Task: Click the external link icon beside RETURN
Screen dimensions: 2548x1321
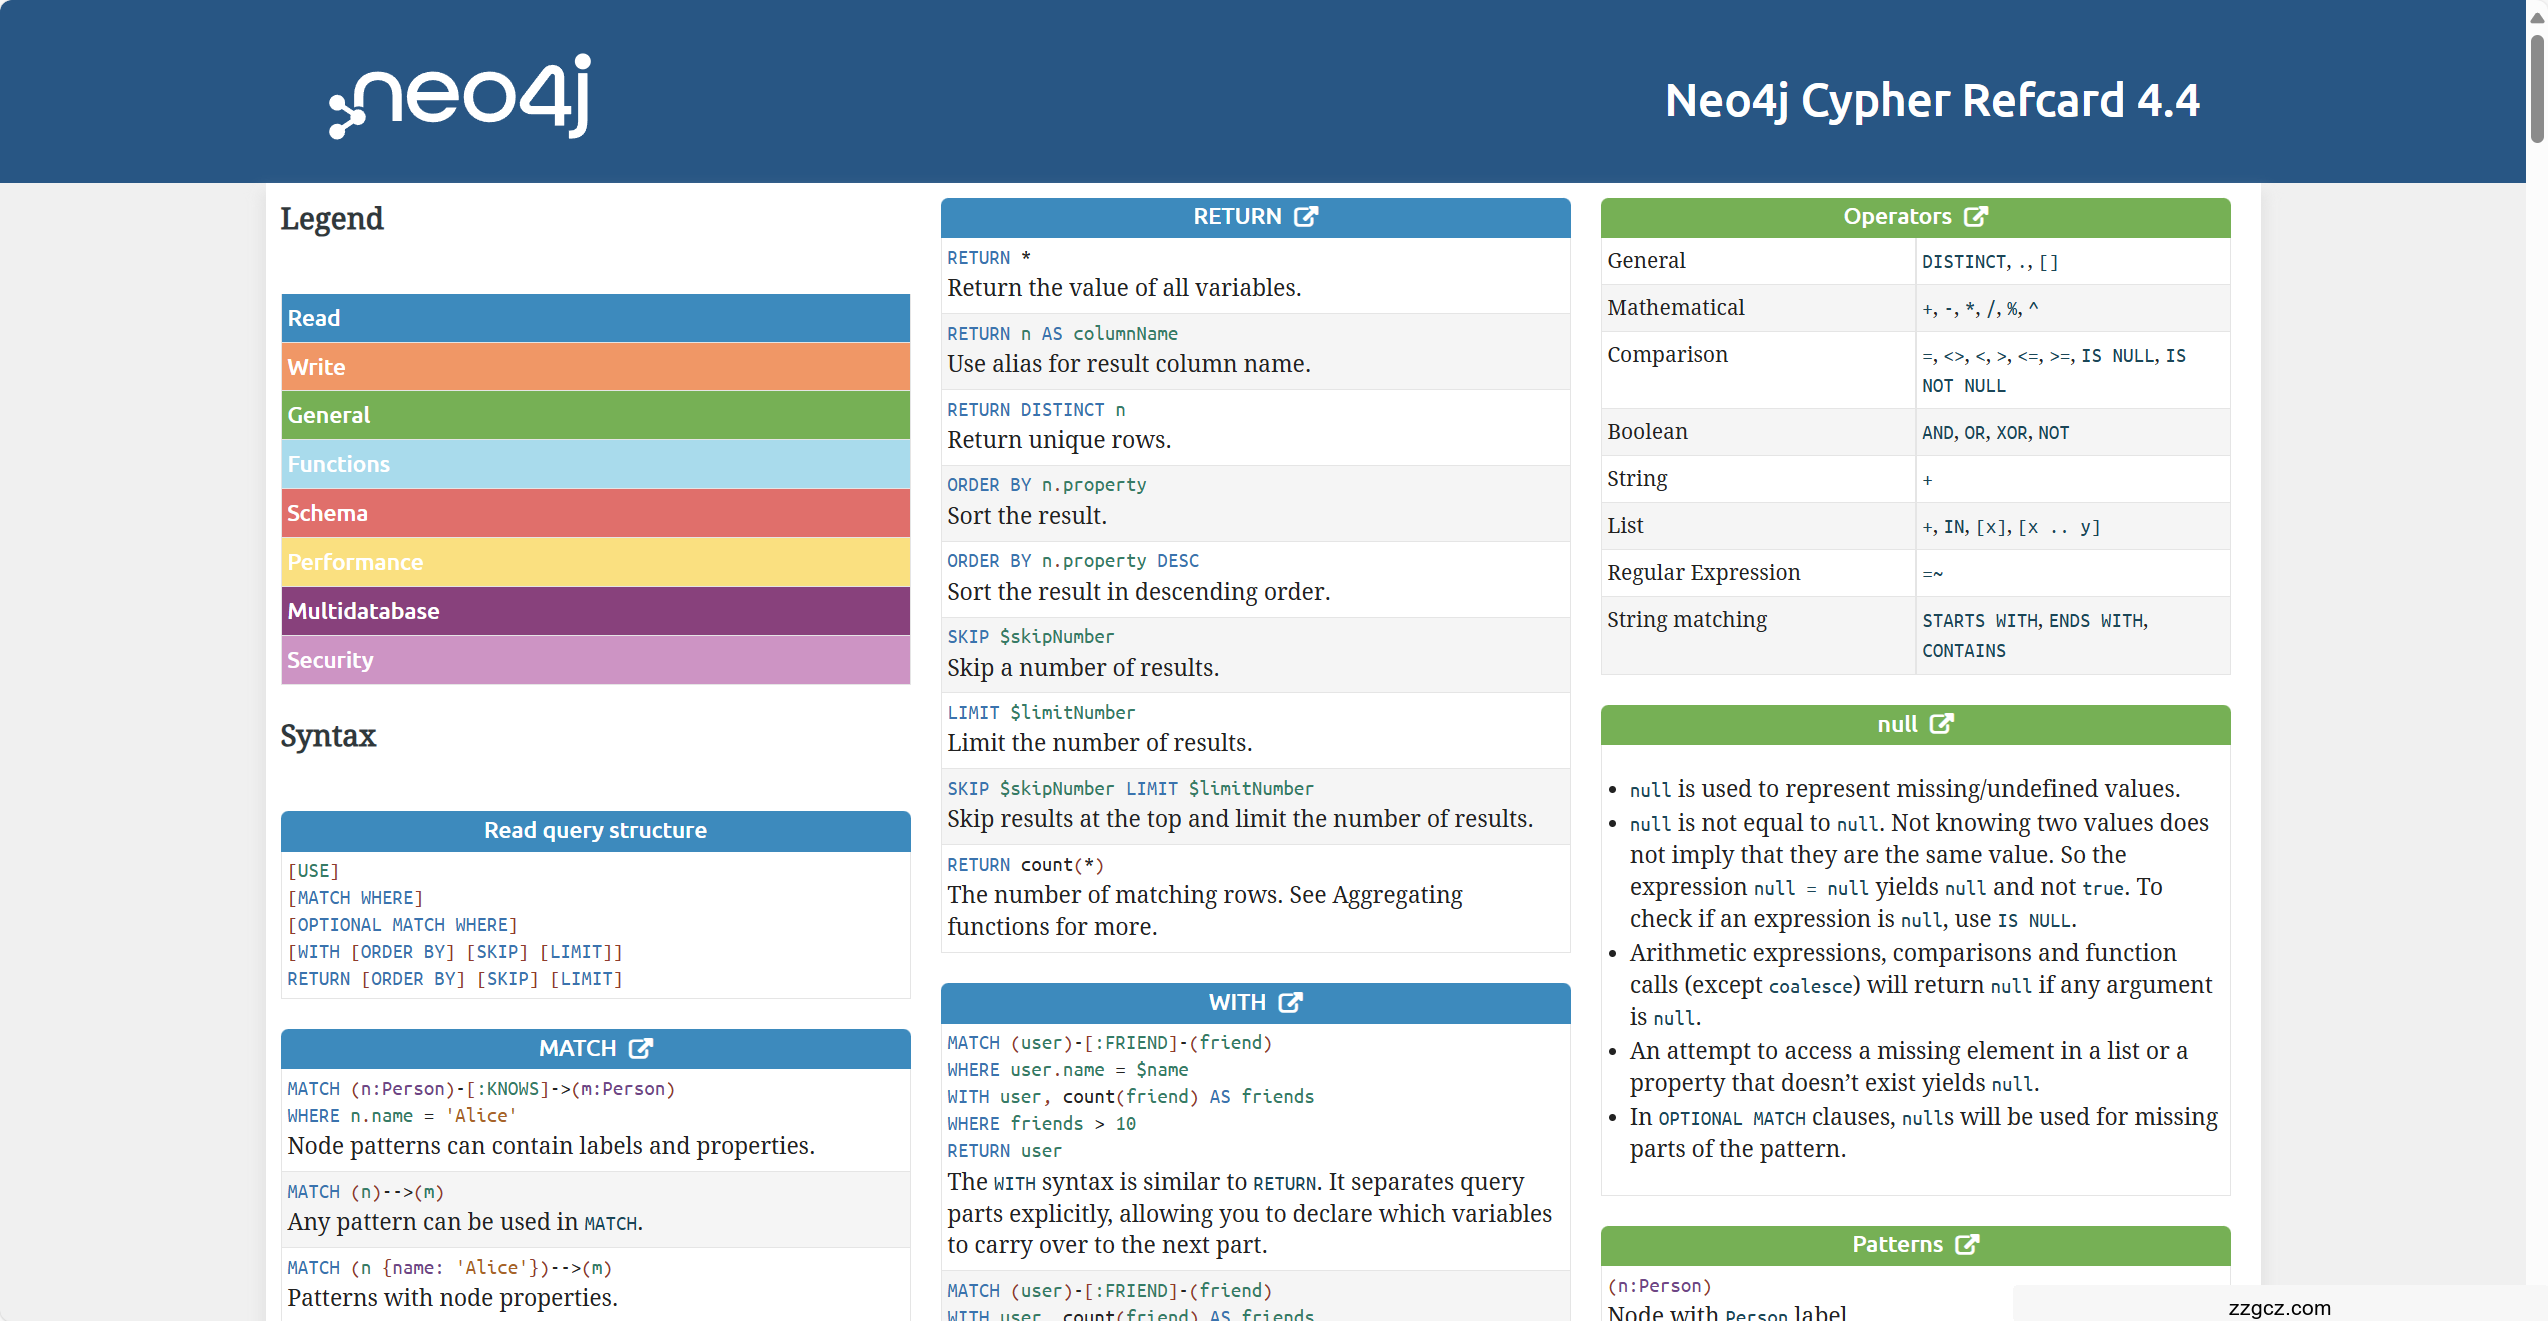Action: [1306, 217]
